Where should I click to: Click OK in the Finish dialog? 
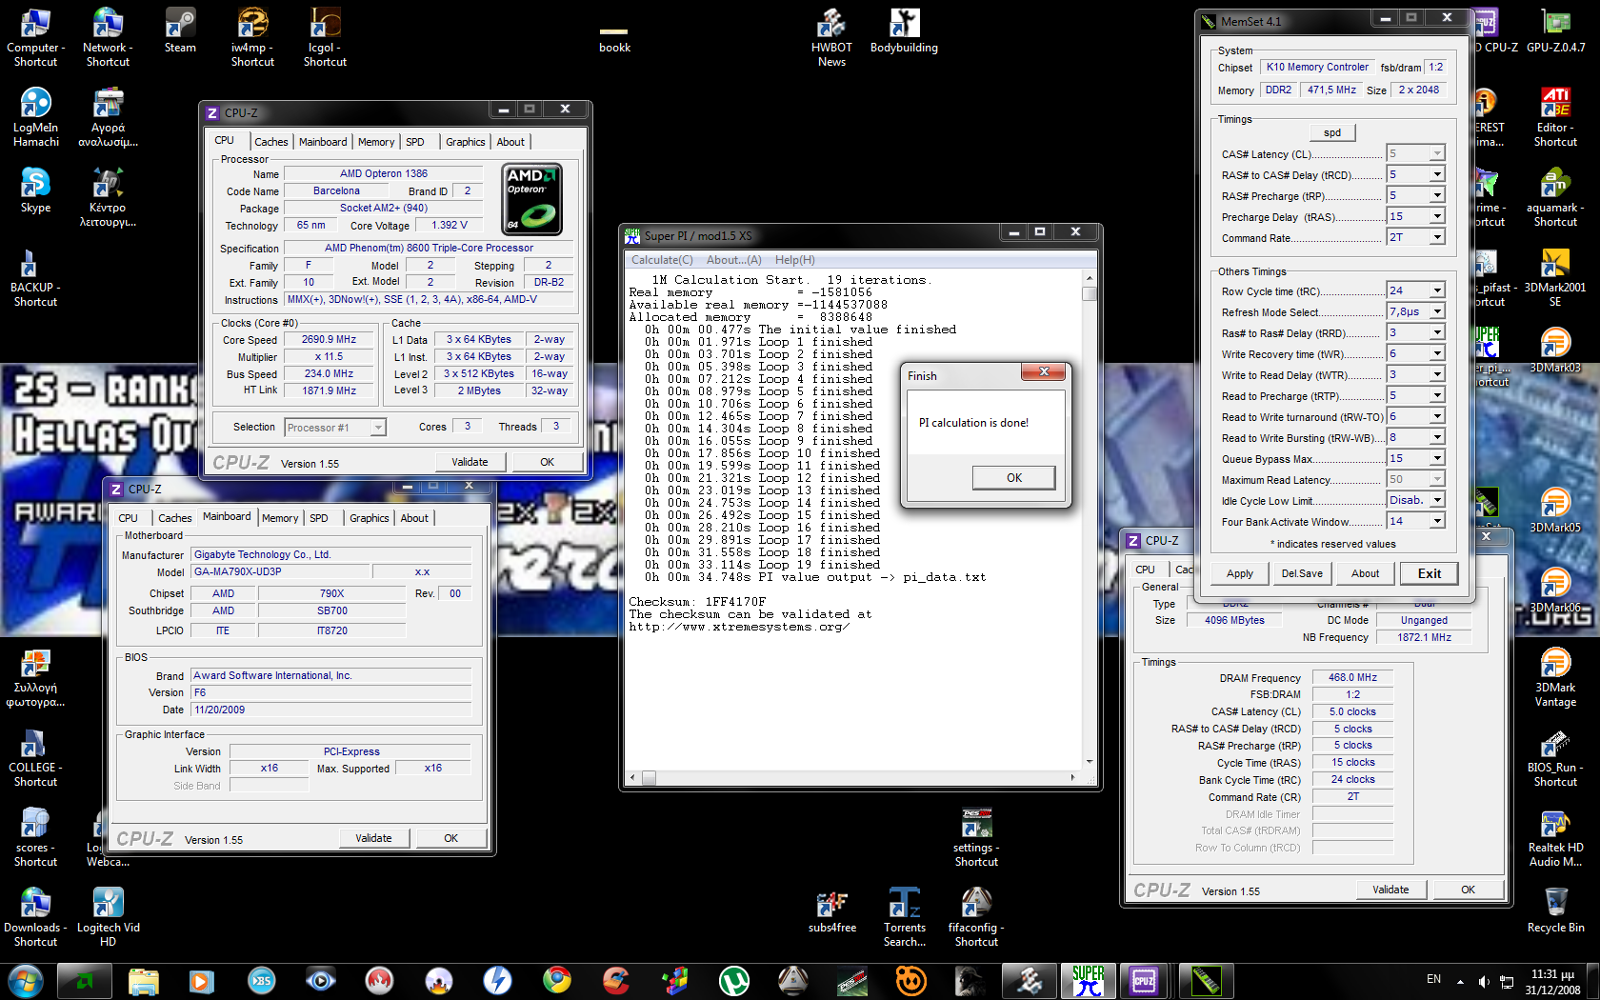pyautogui.click(x=1014, y=478)
